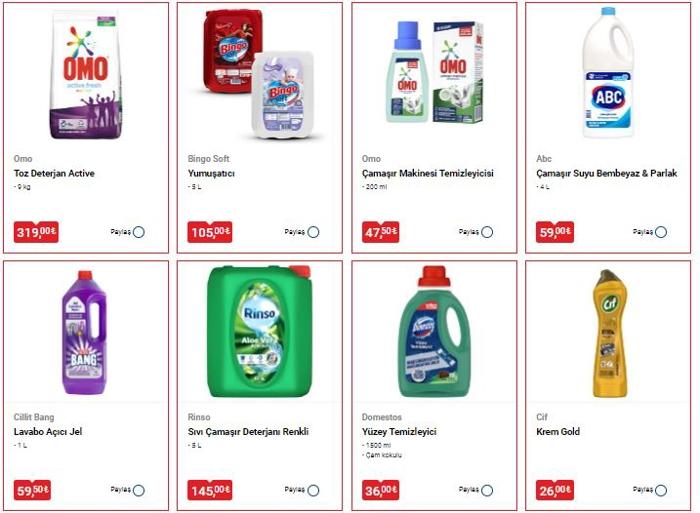Check Paylaş circle for Rinso detergent

click(x=313, y=491)
